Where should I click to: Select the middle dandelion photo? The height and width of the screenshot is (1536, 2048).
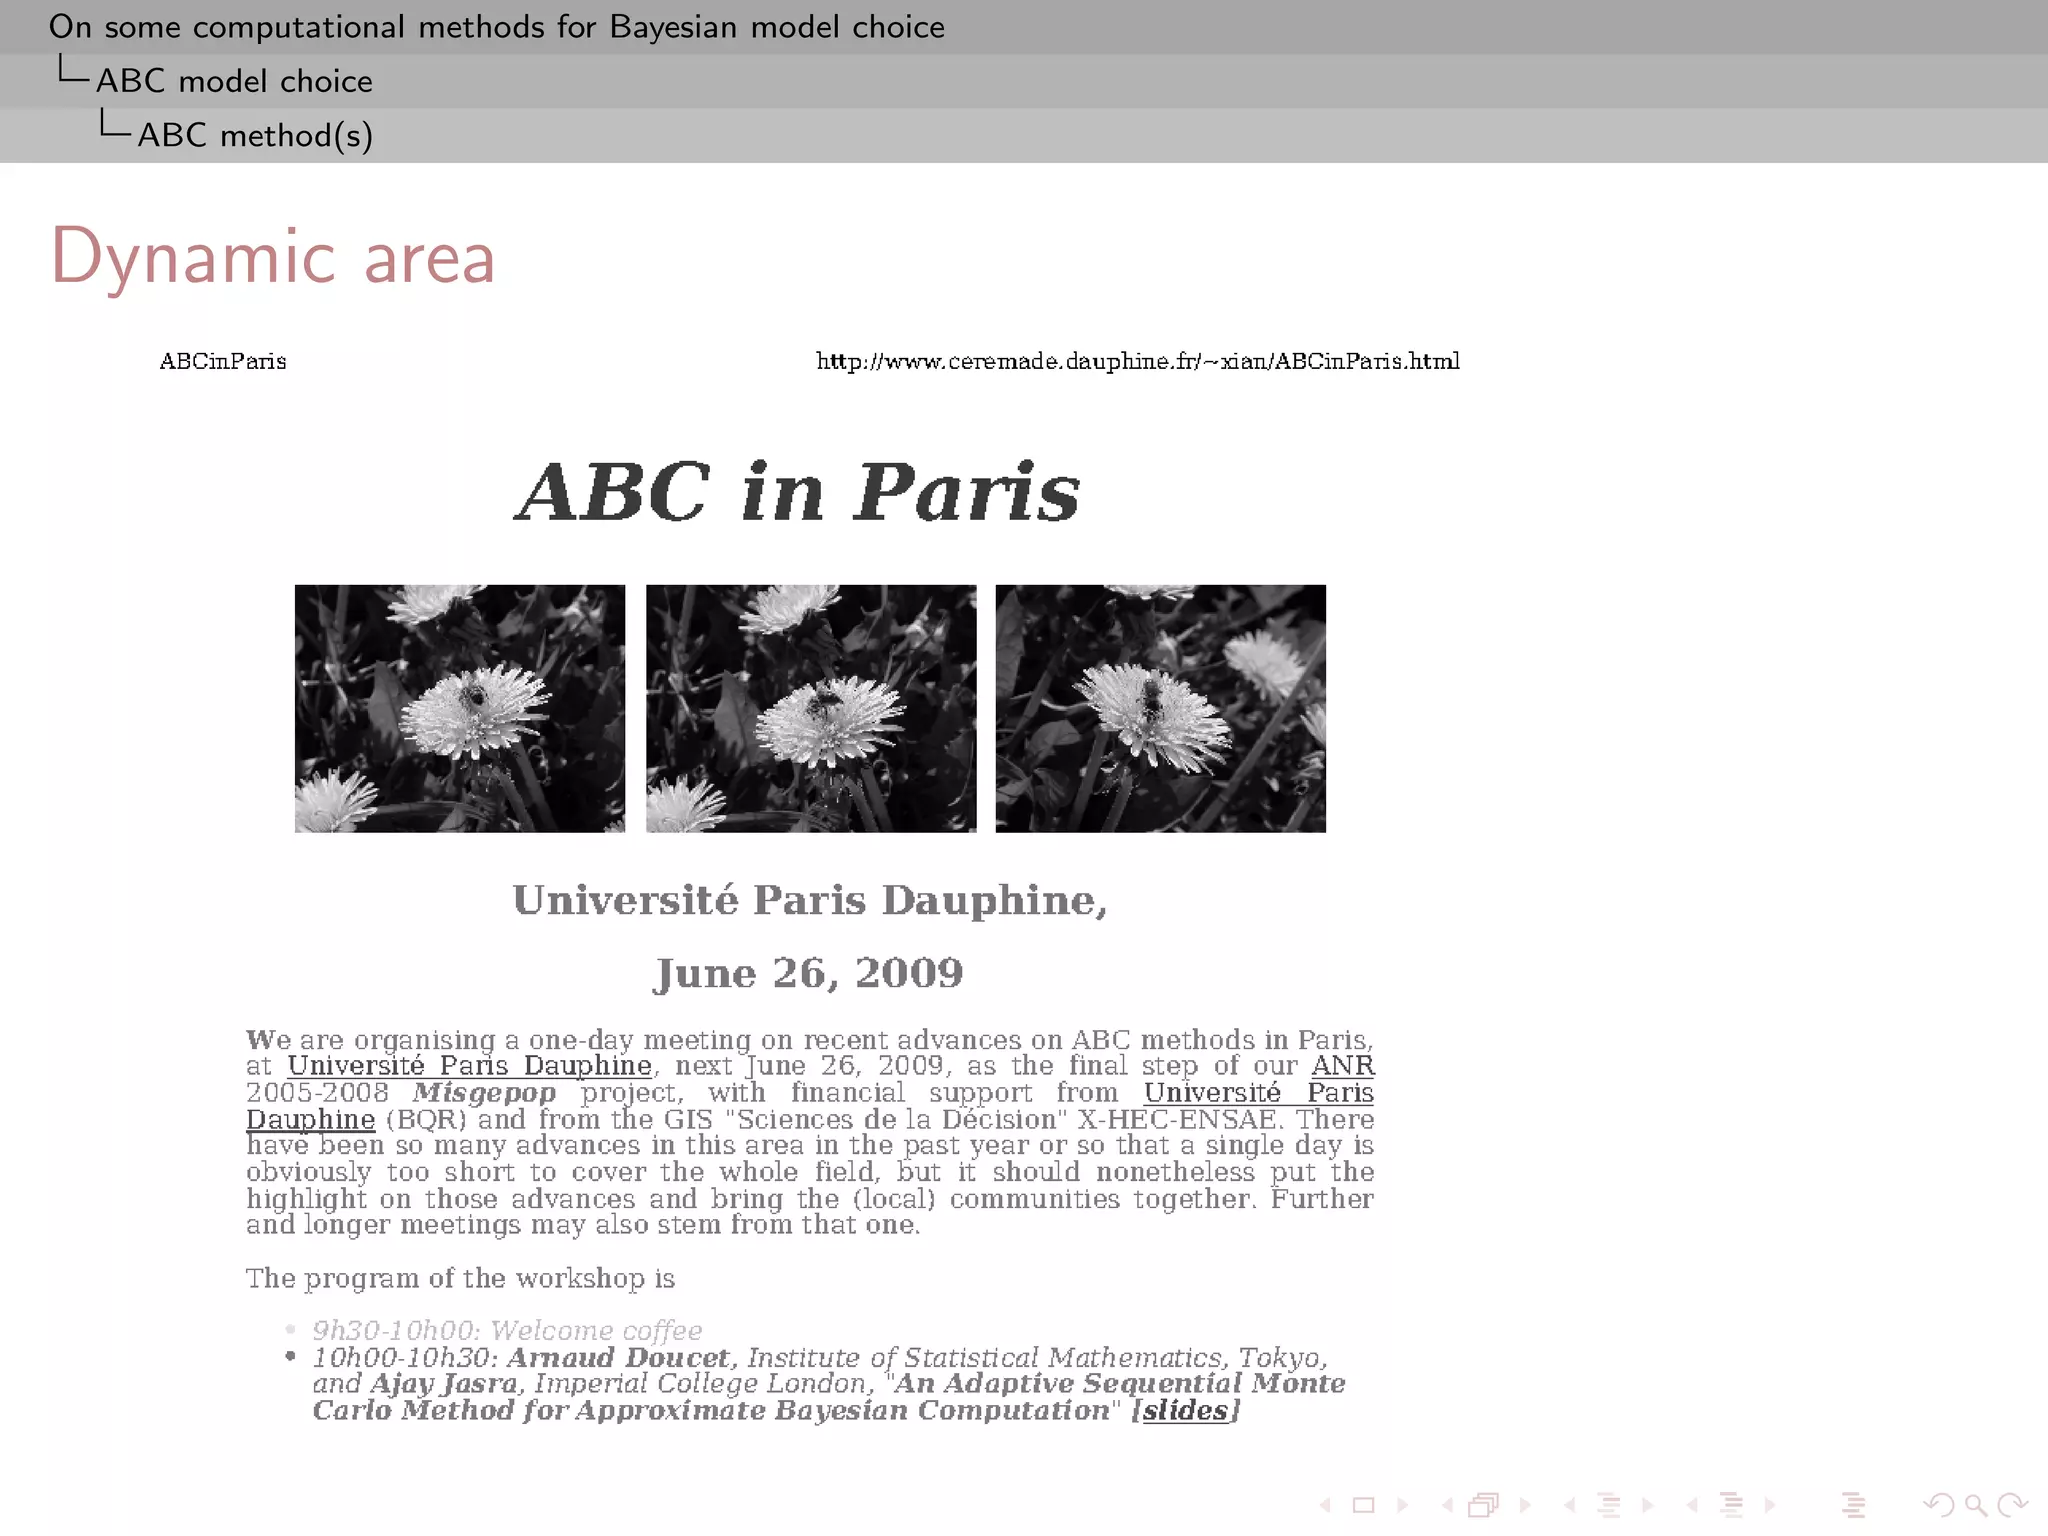[x=811, y=709]
